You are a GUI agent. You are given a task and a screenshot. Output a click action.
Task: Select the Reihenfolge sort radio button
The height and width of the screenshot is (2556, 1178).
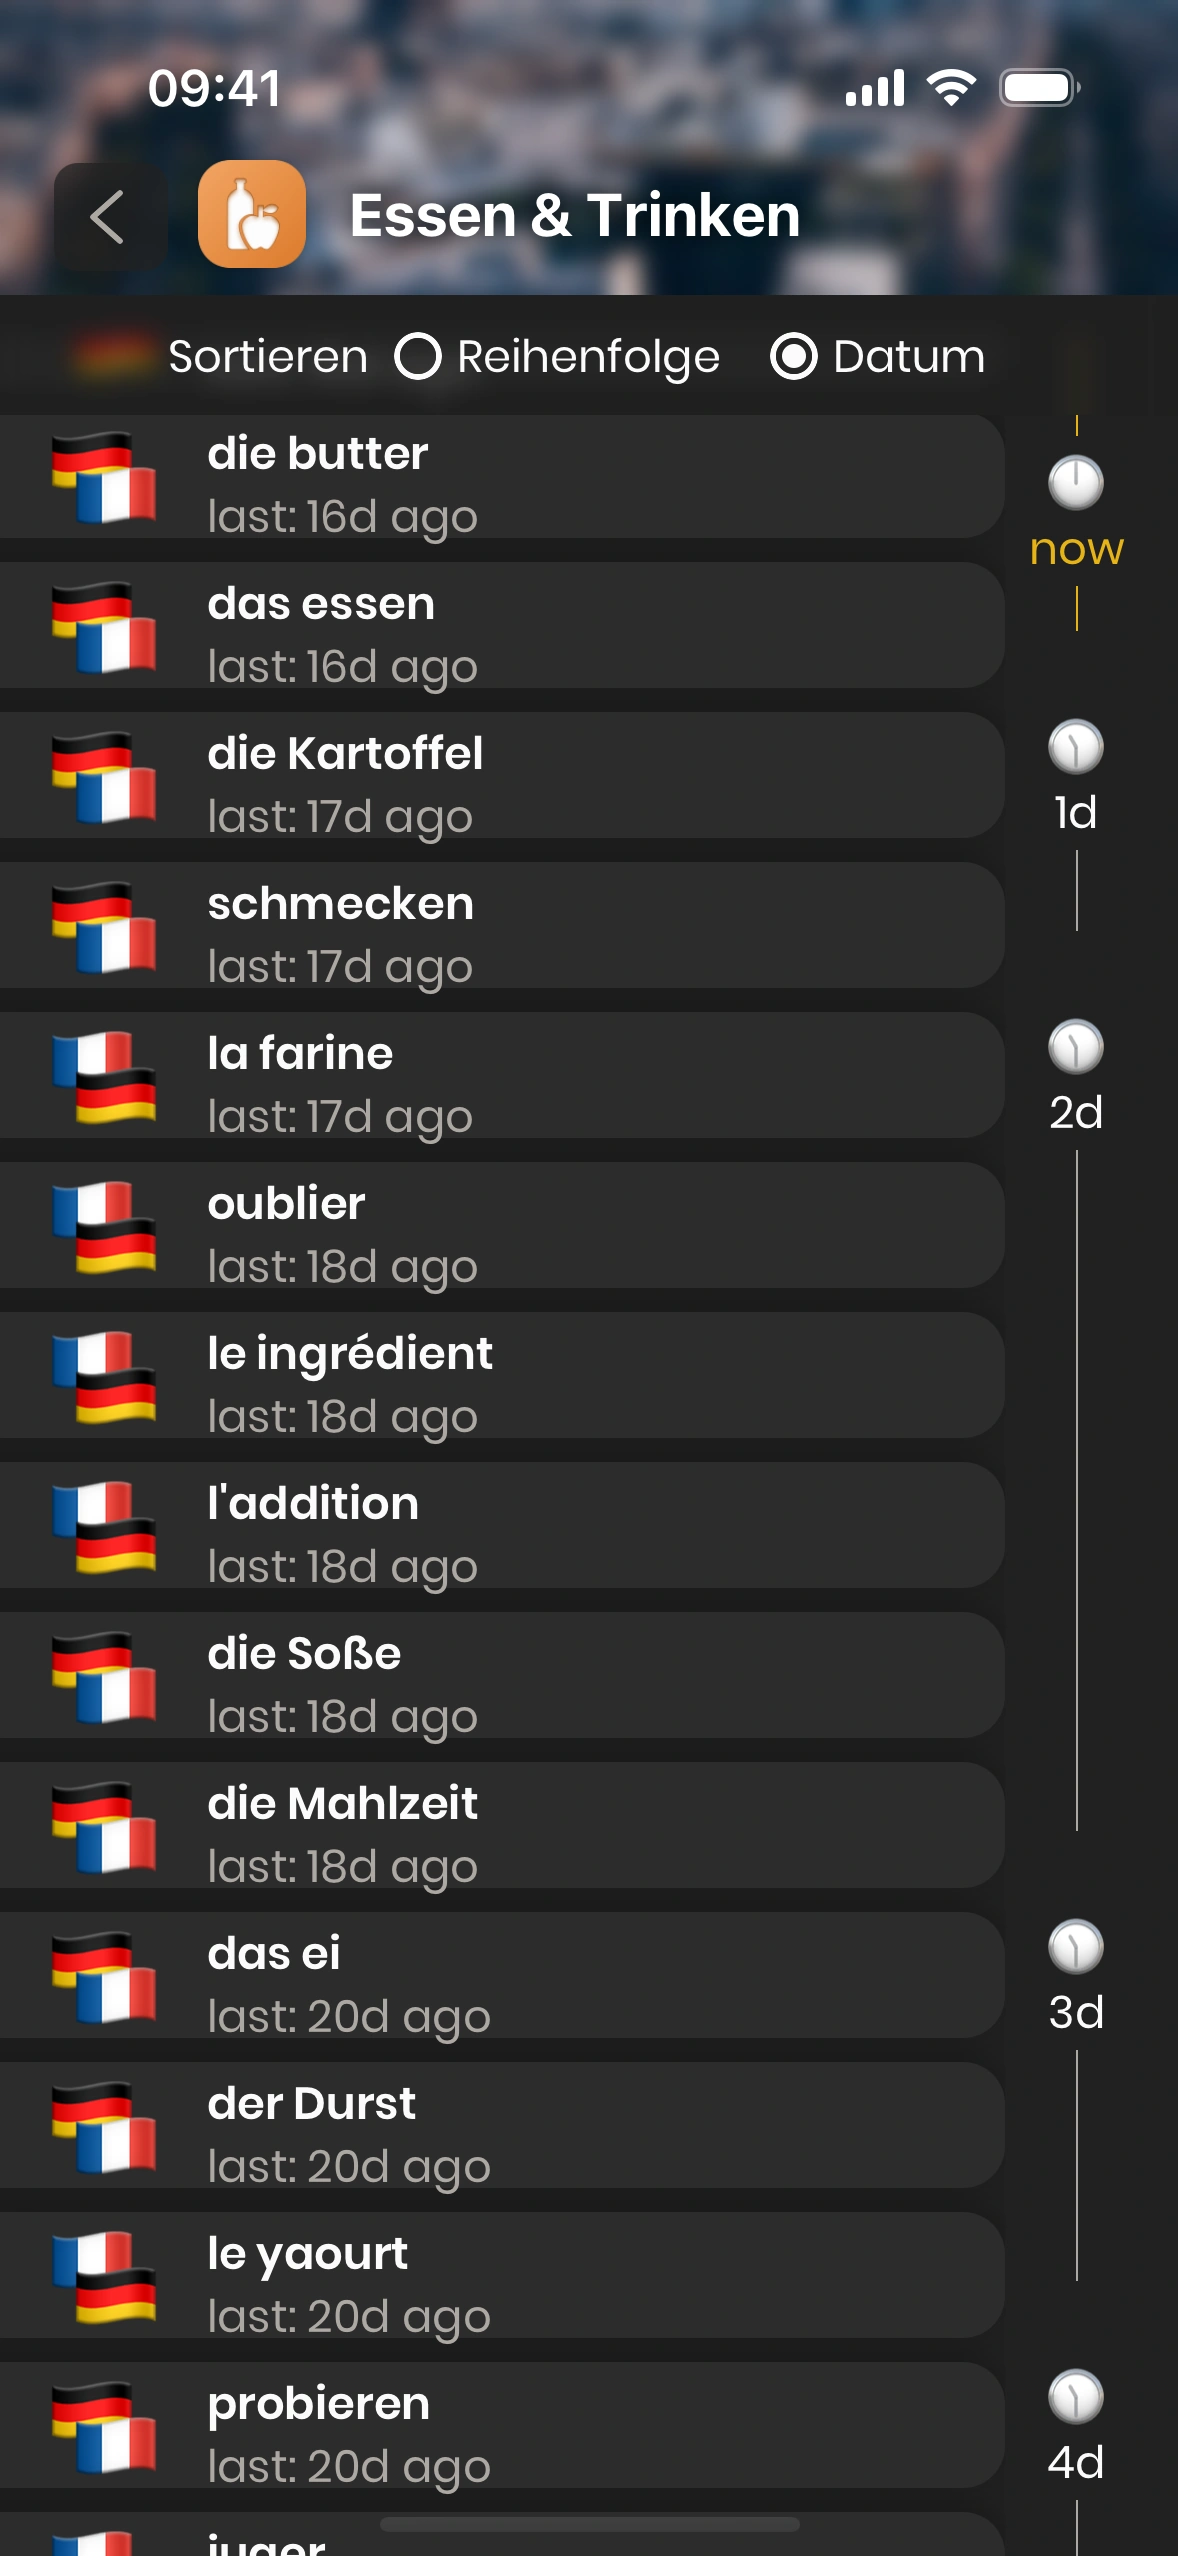coord(418,357)
